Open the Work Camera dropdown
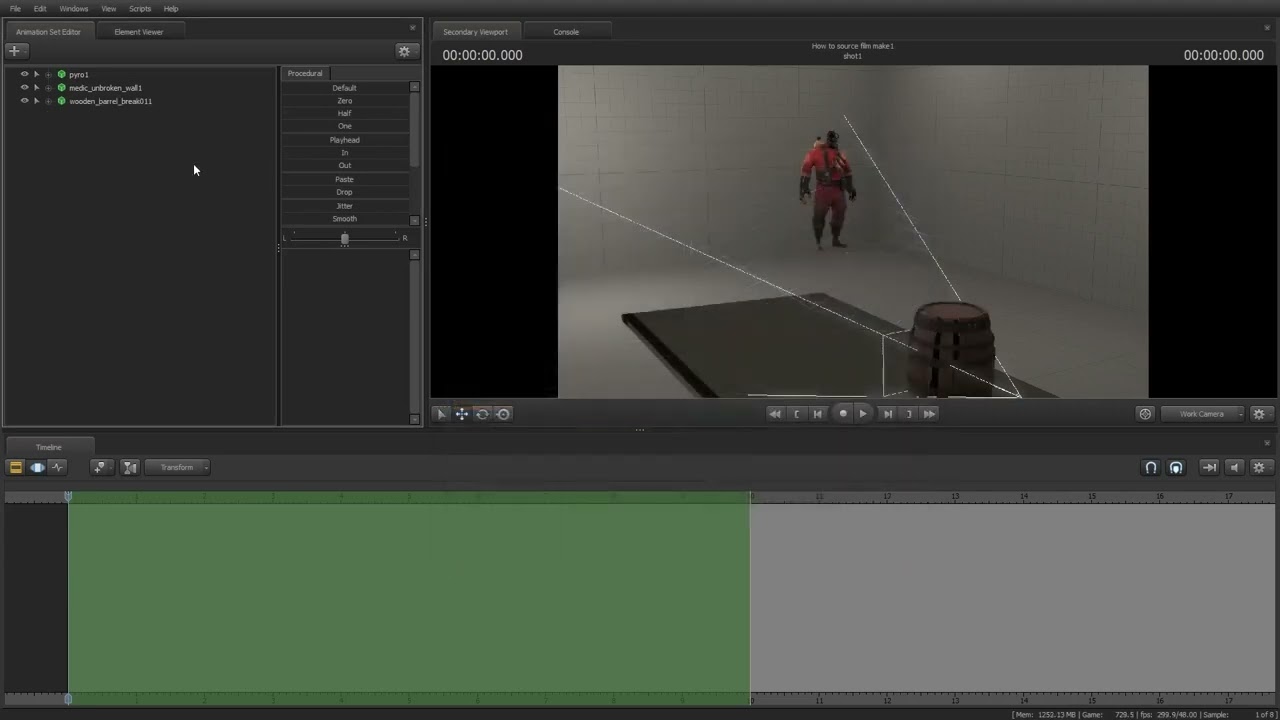The height and width of the screenshot is (720, 1280). [x=1202, y=414]
